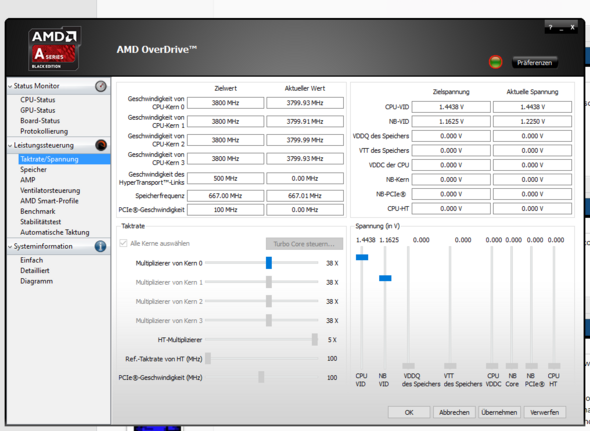
Task: Click Multiplizierer von Kern 0 slider handle
Action: click(269, 263)
